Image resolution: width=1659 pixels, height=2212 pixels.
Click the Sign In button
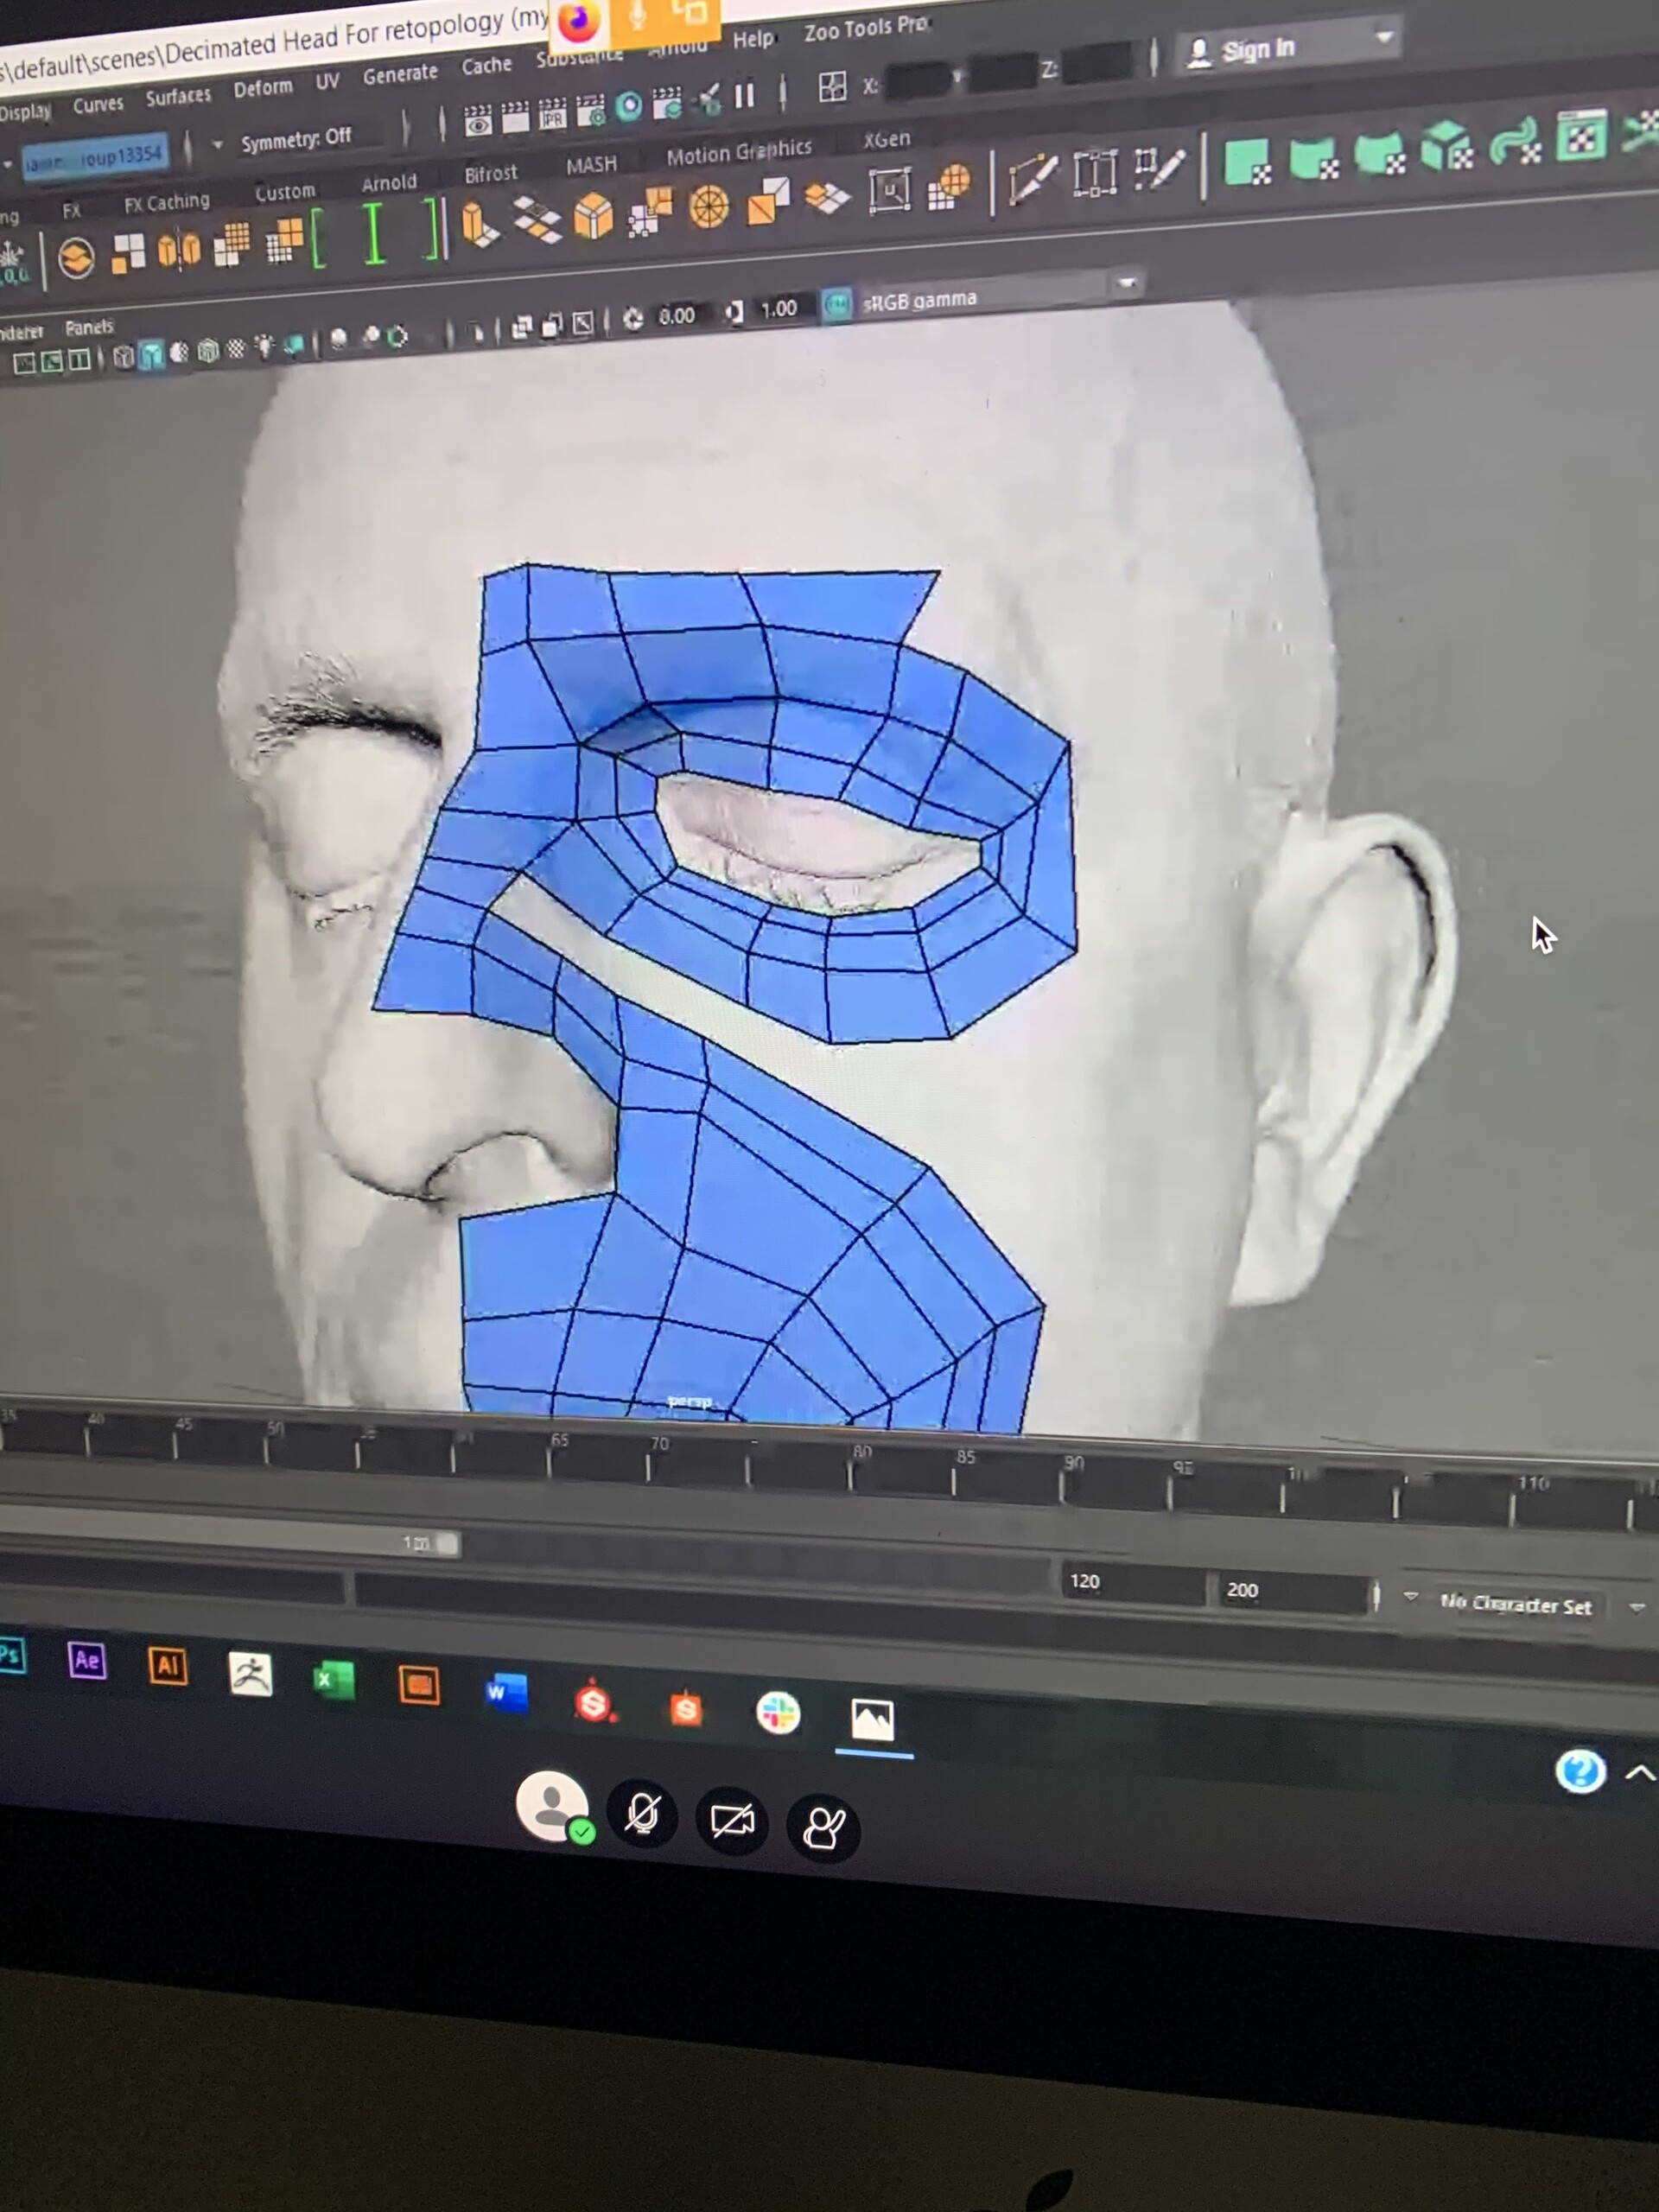pyautogui.click(x=1258, y=48)
